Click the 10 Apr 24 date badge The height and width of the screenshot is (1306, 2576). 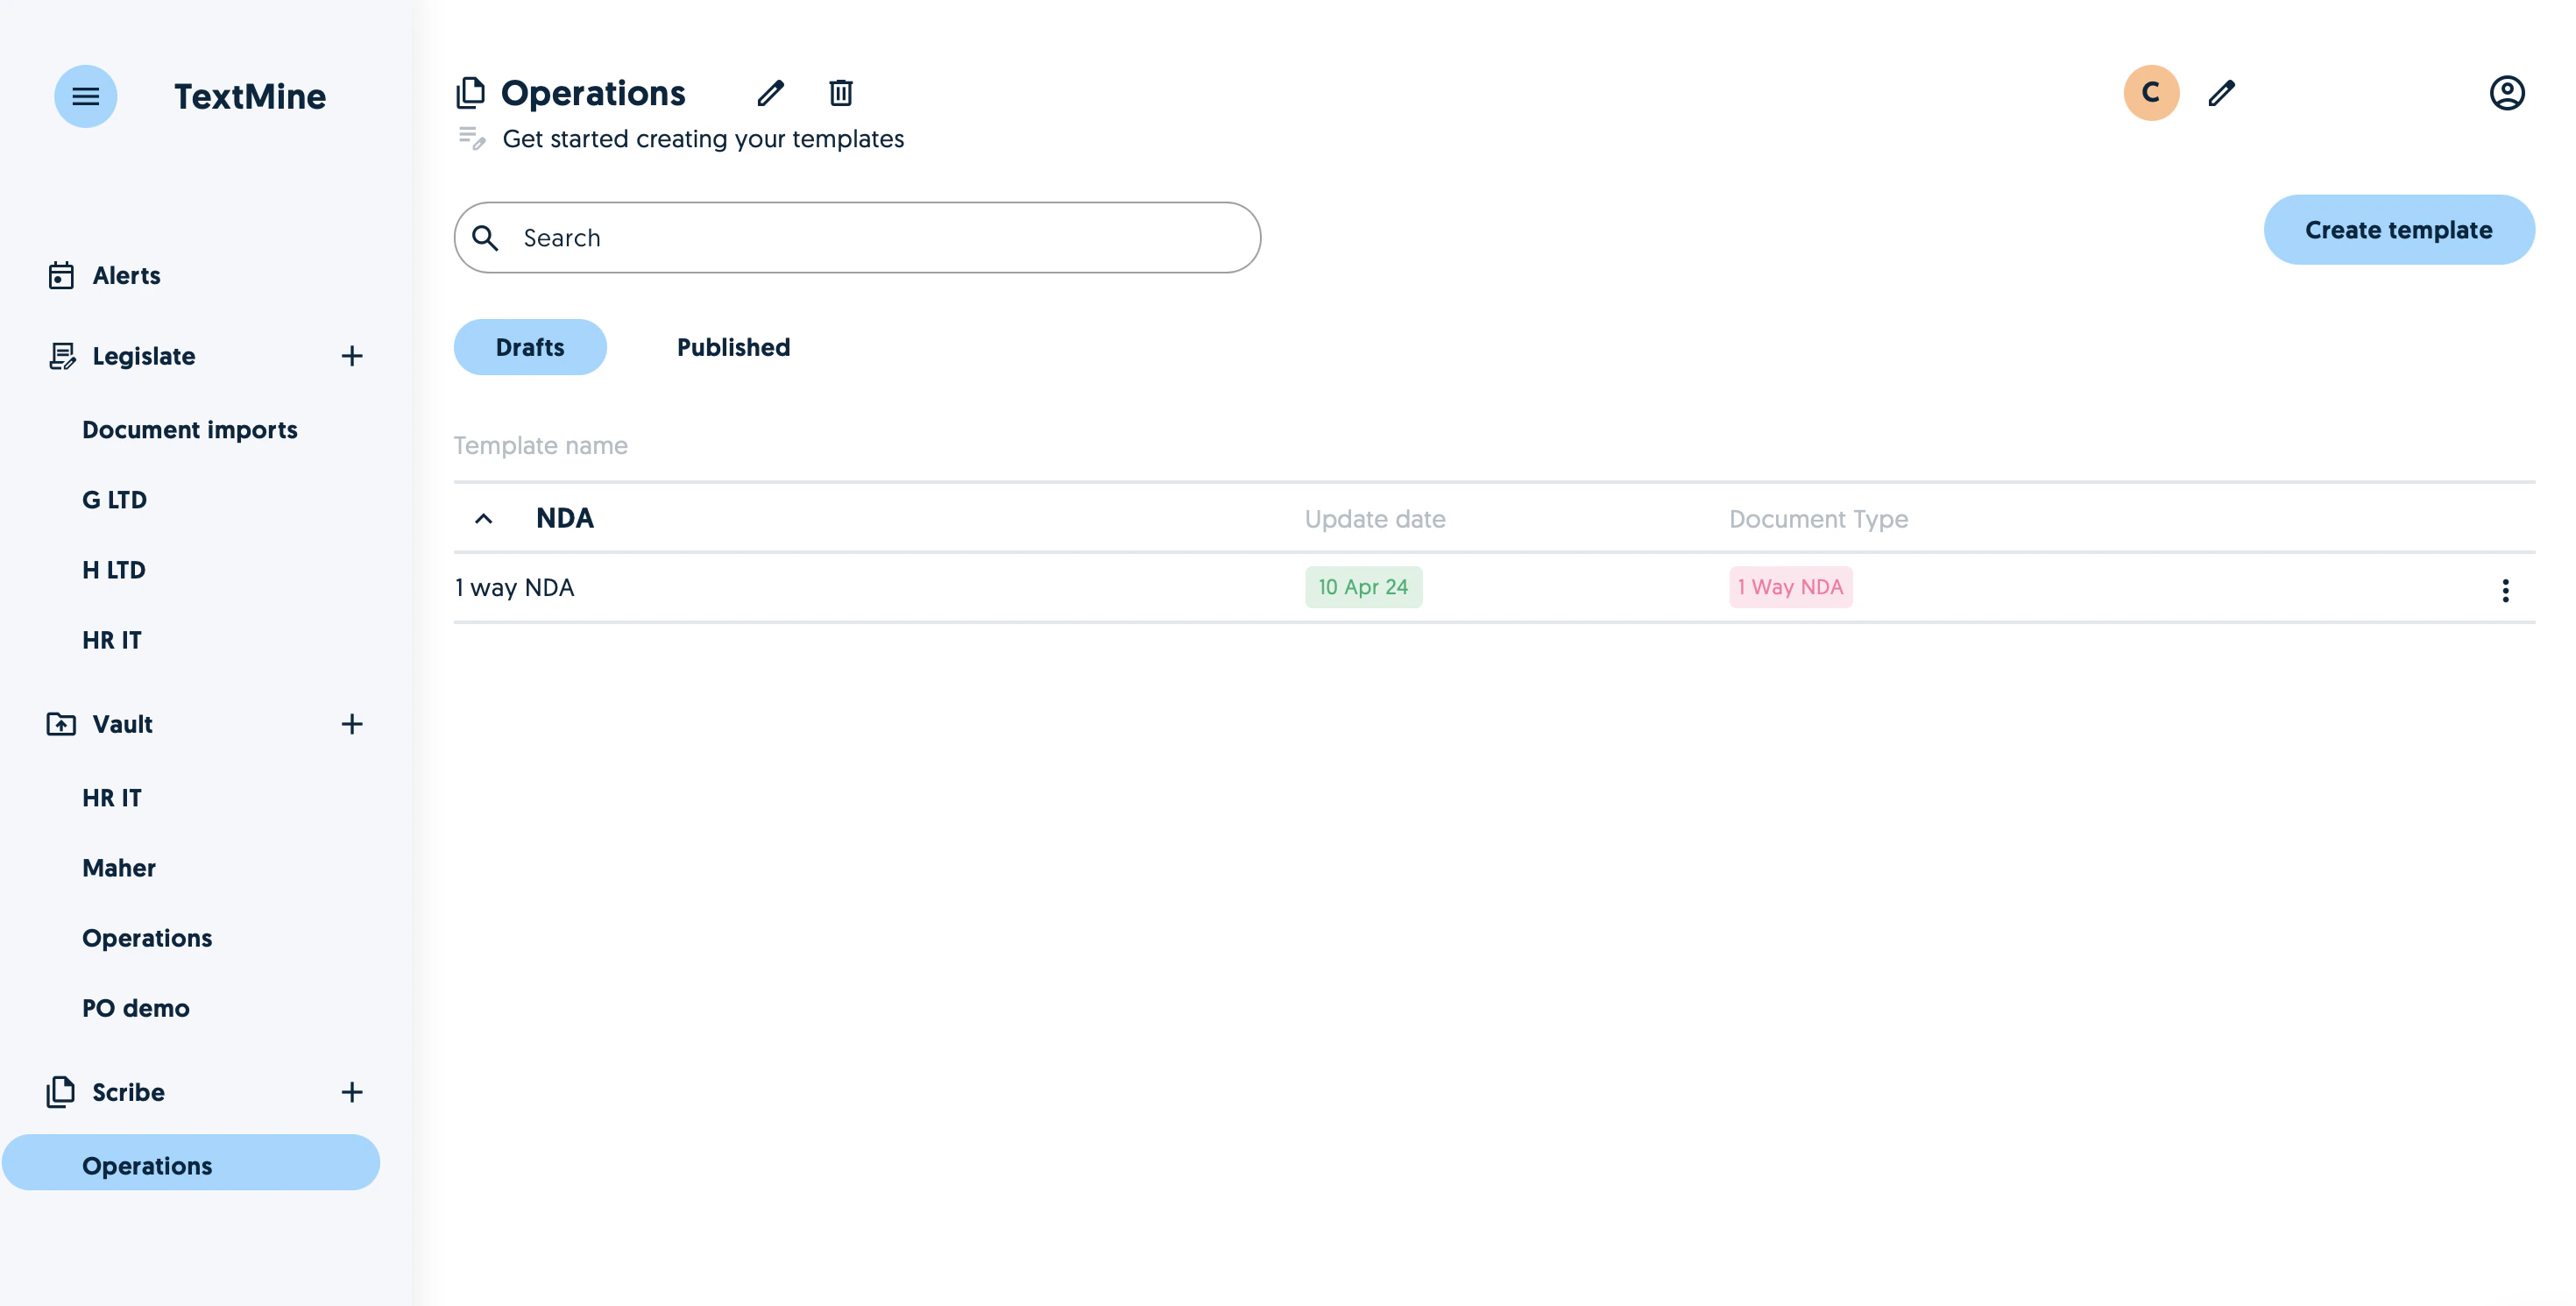pyautogui.click(x=1363, y=587)
